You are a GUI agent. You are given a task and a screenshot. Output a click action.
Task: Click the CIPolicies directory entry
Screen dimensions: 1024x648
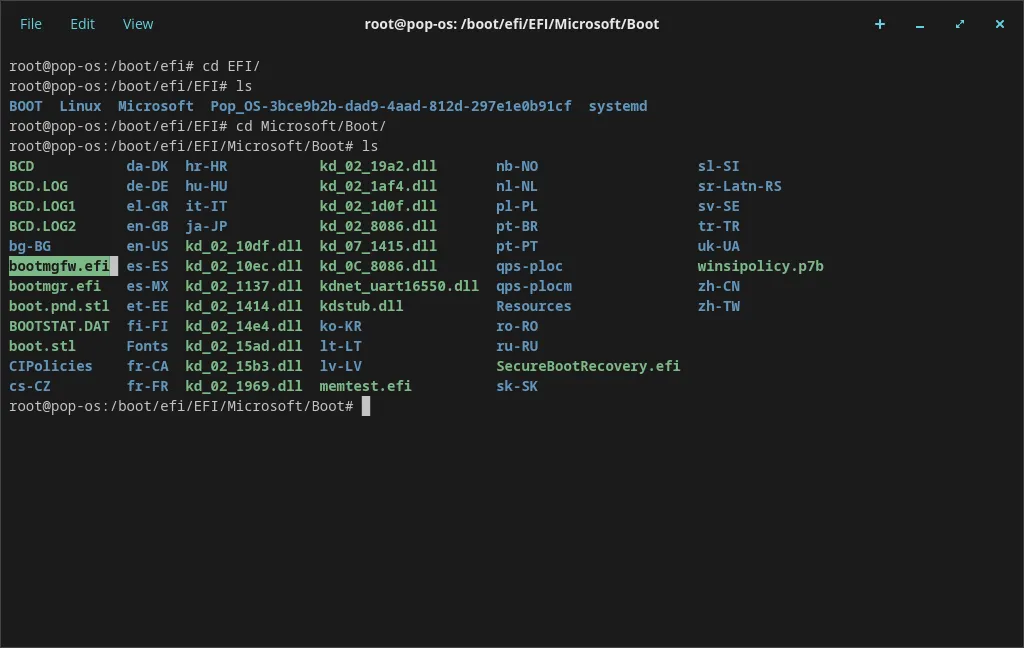[x=51, y=366]
